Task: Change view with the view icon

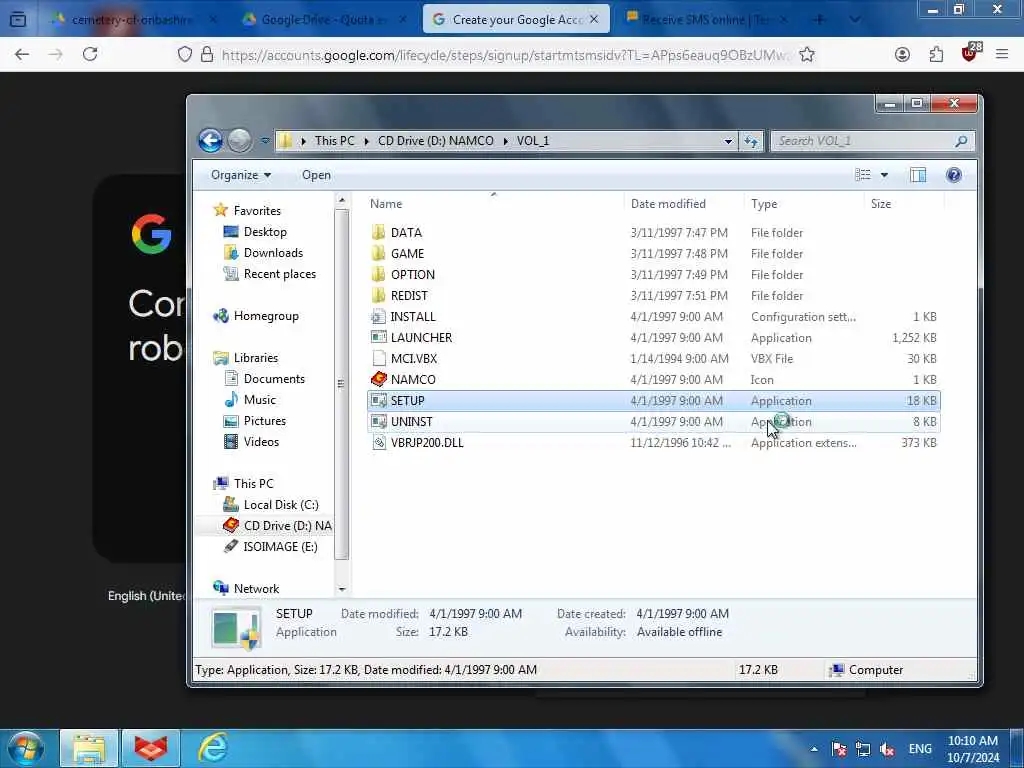Action: click(863, 174)
